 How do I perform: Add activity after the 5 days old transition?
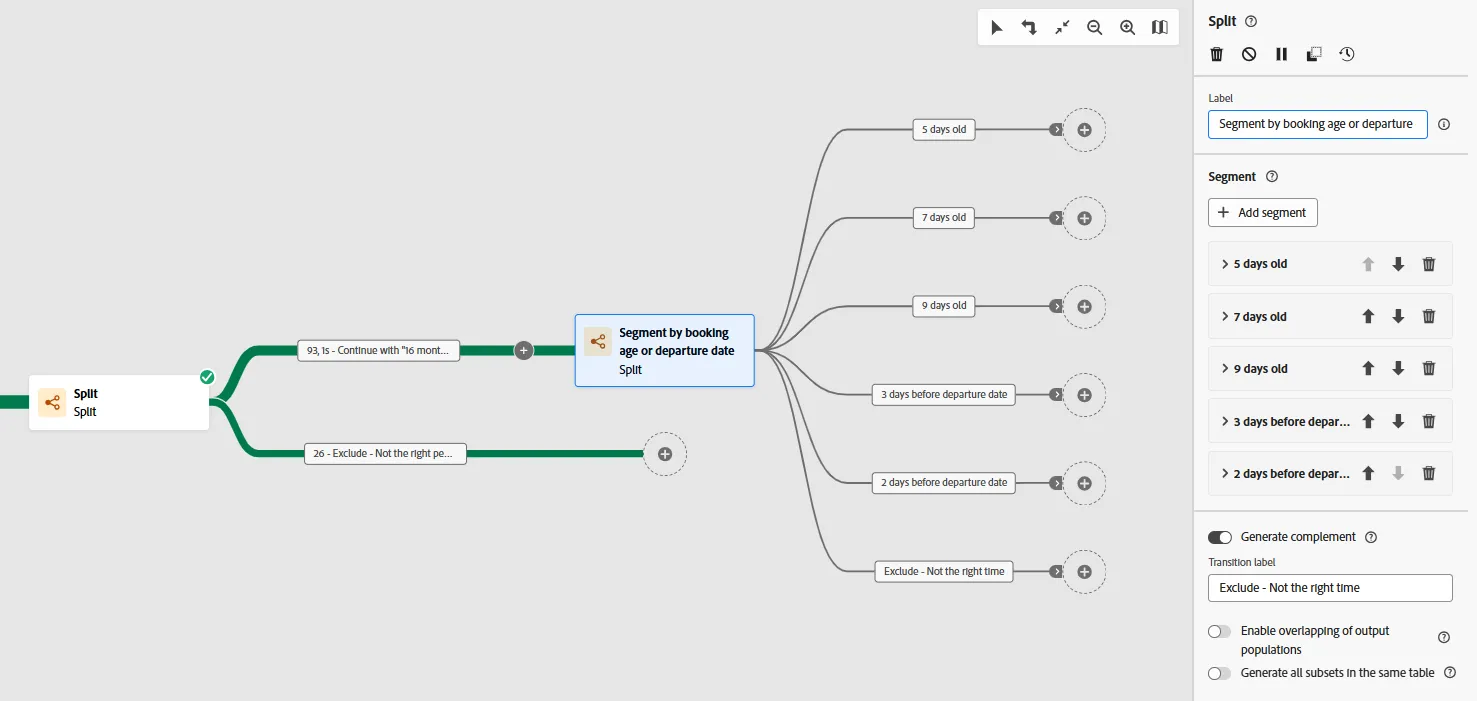(x=1084, y=130)
